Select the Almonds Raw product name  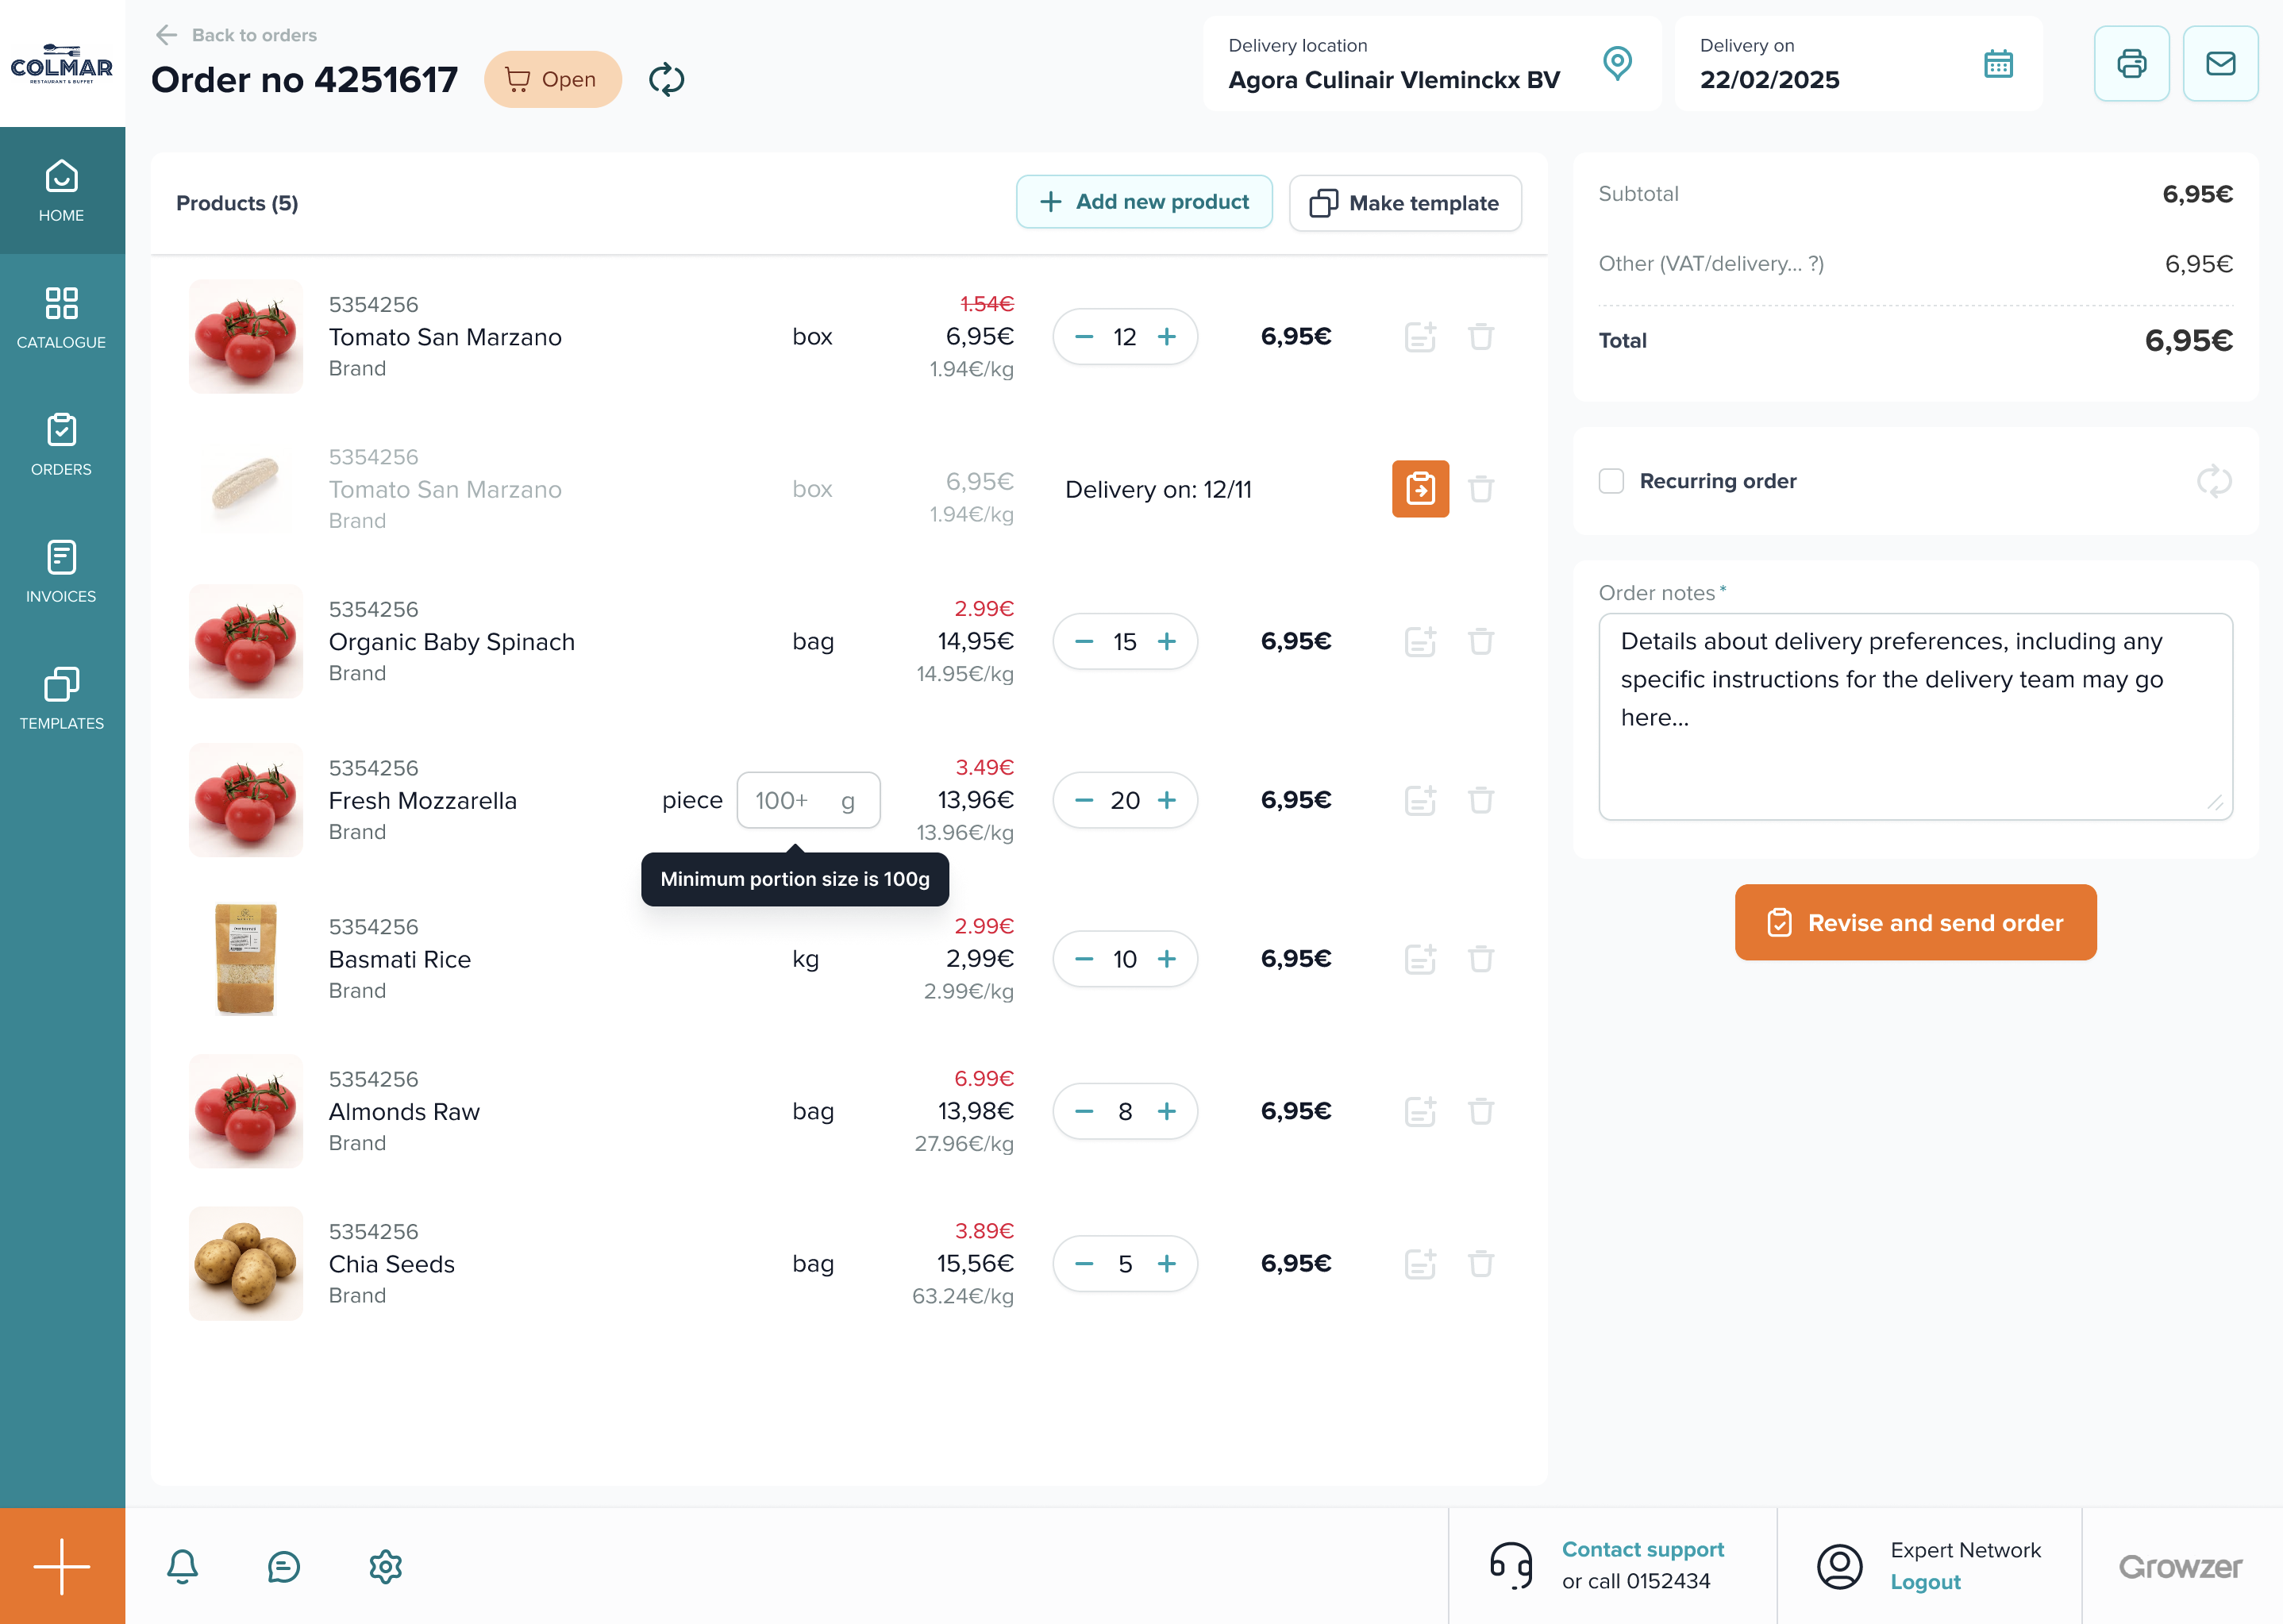(404, 1112)
